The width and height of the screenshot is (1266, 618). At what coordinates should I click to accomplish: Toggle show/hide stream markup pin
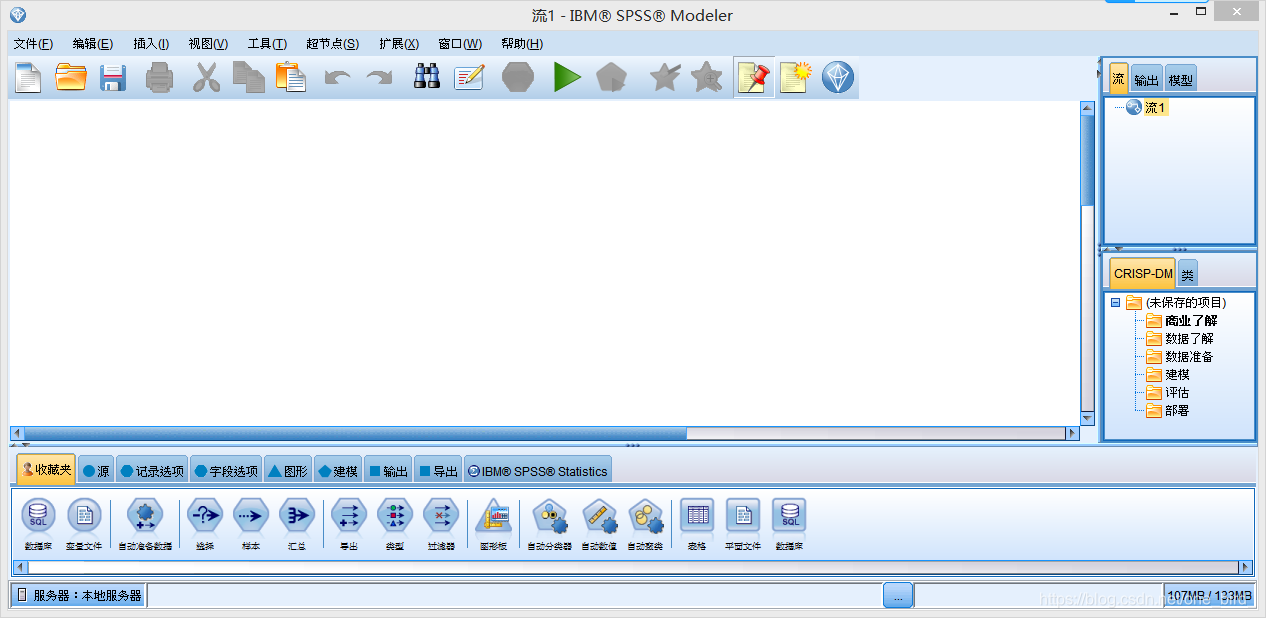click(x=754, y=77)
